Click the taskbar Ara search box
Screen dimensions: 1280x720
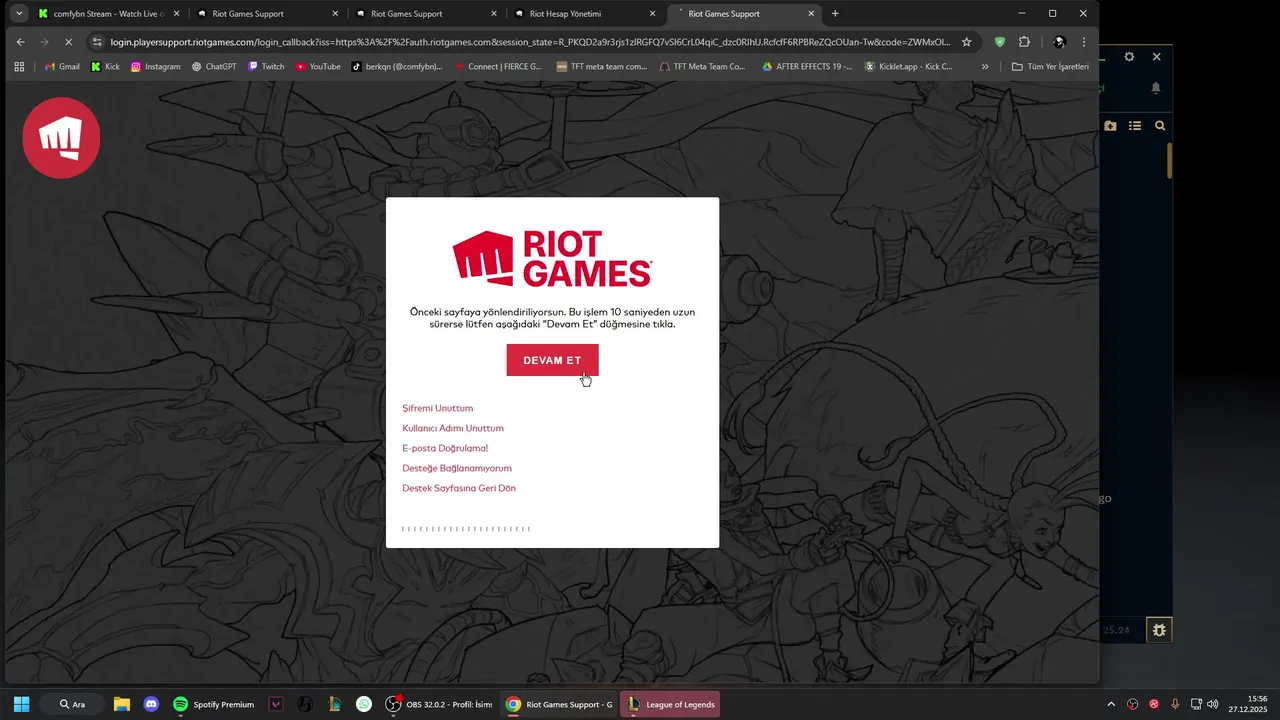pyautogui.click(x=72, y=704)
